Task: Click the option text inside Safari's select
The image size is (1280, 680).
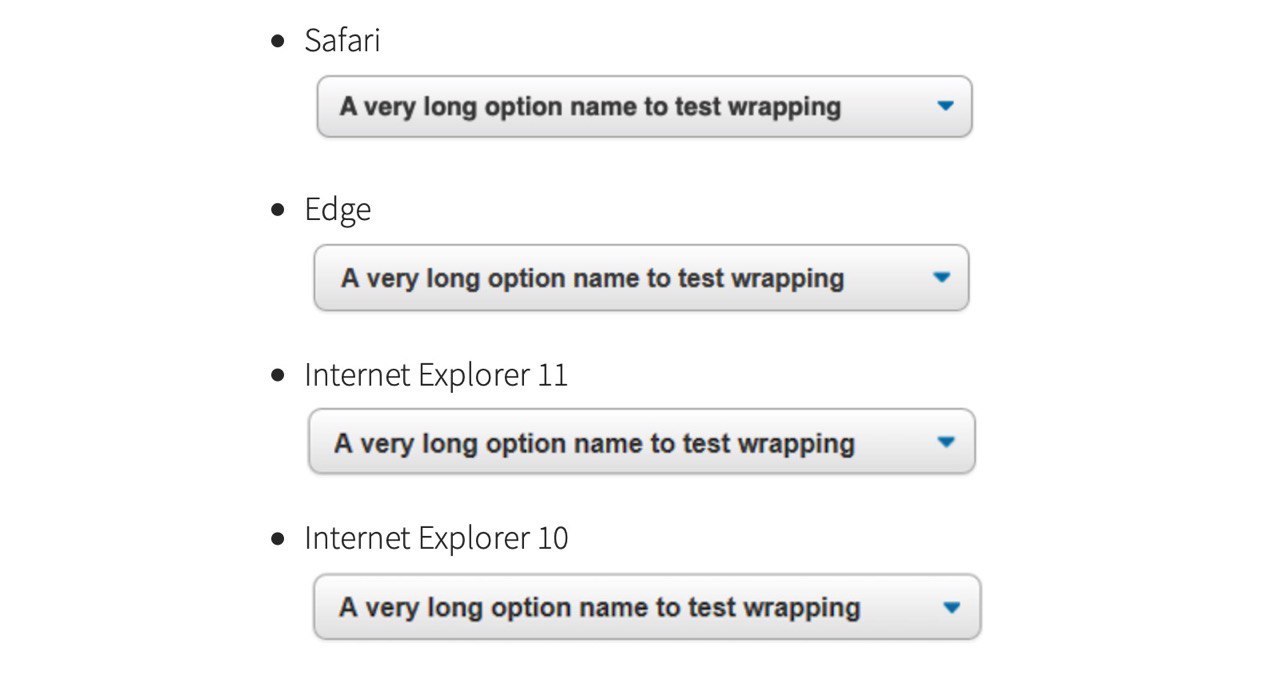Action: [x=590, y=106]
